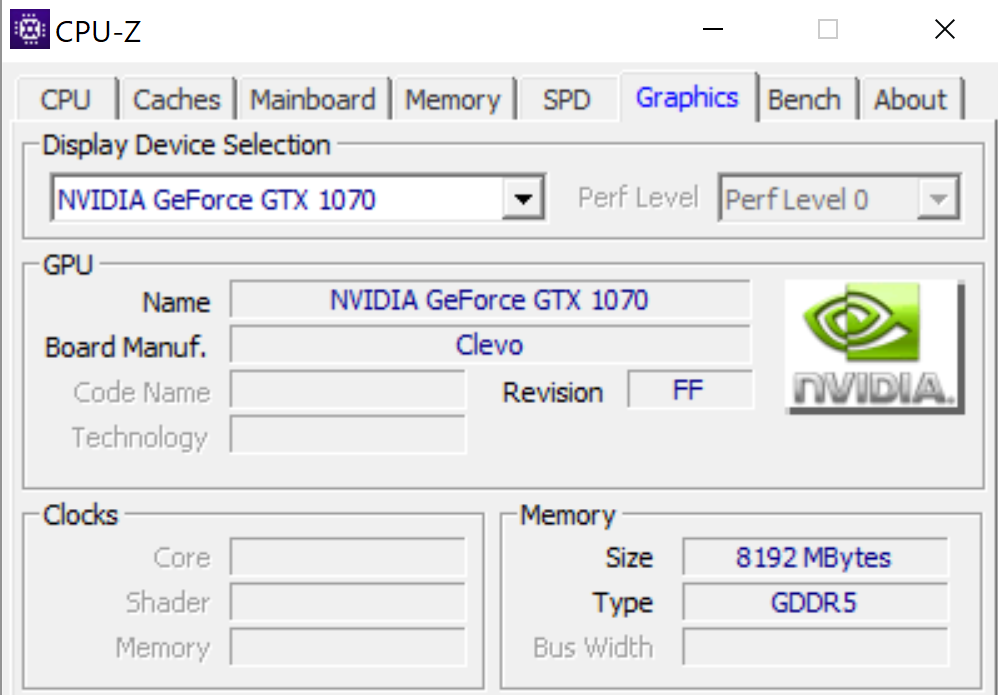This screenshot has width=998, height=695.
Task: Click the CPU-Z app icon in title bar
Action: pos(30,29)
